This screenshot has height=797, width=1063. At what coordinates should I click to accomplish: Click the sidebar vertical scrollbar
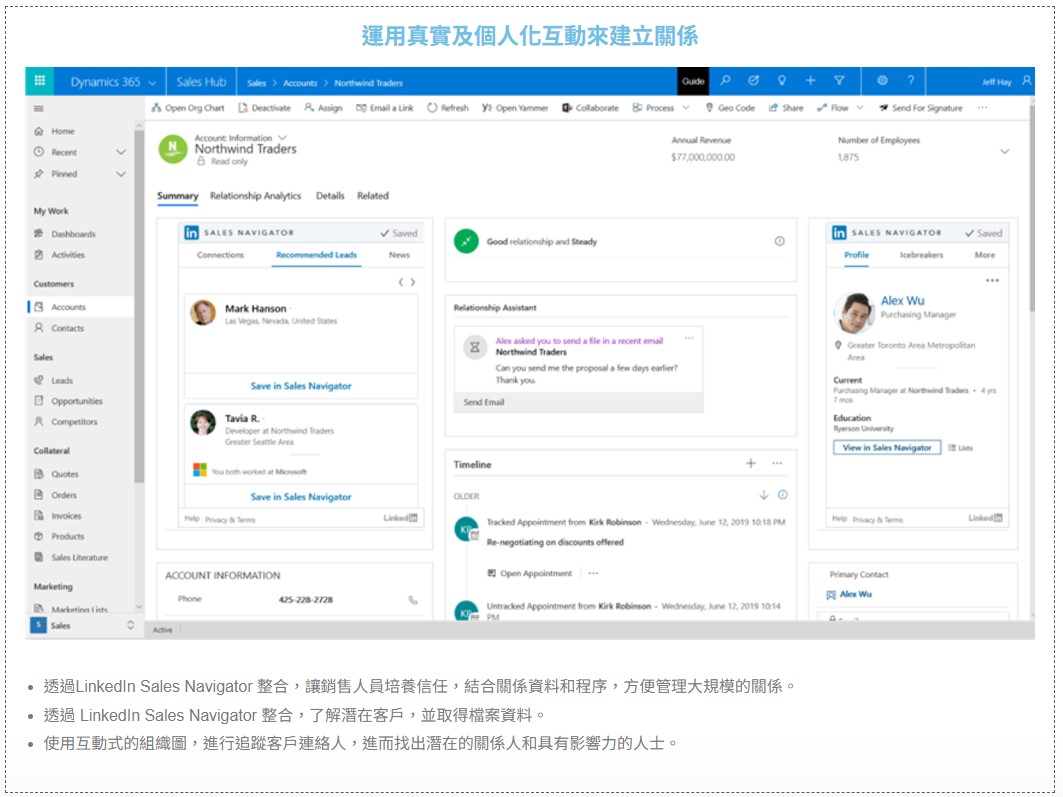(x=139, y=305)
